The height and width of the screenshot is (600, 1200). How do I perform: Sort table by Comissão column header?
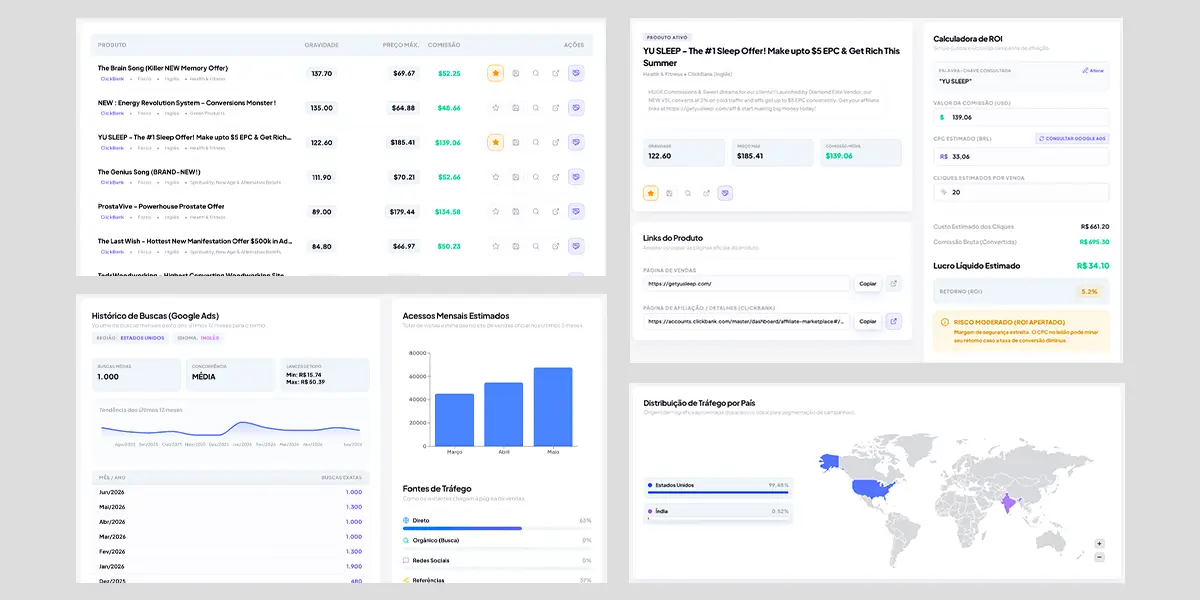(x=444, y=45)
